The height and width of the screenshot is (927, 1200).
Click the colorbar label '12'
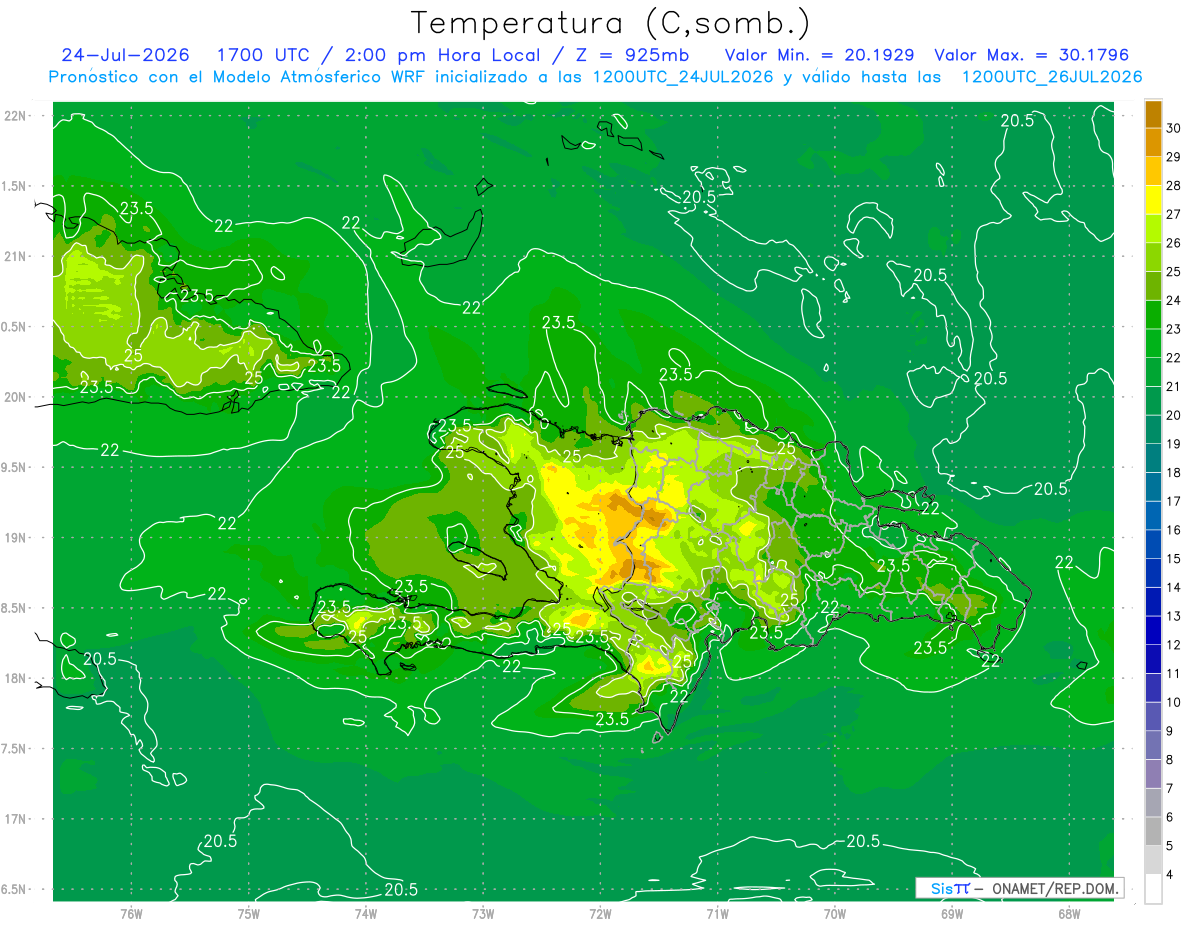coord(1173,645)
